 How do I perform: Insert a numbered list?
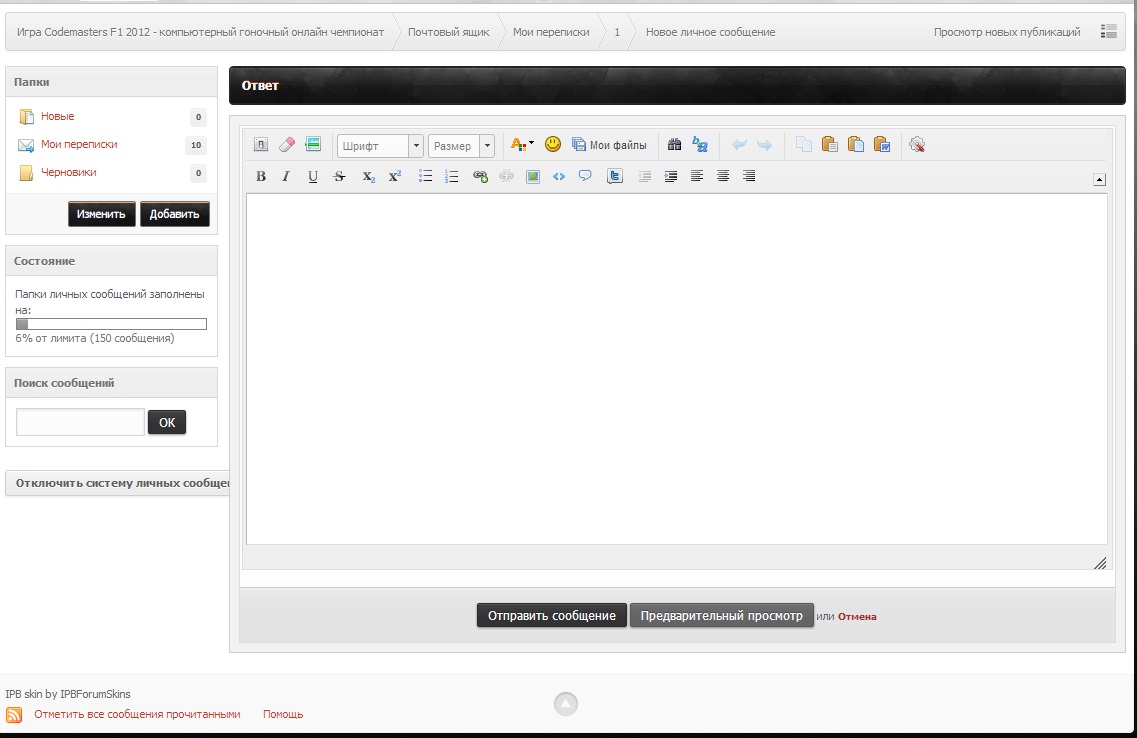coord(451,176)
